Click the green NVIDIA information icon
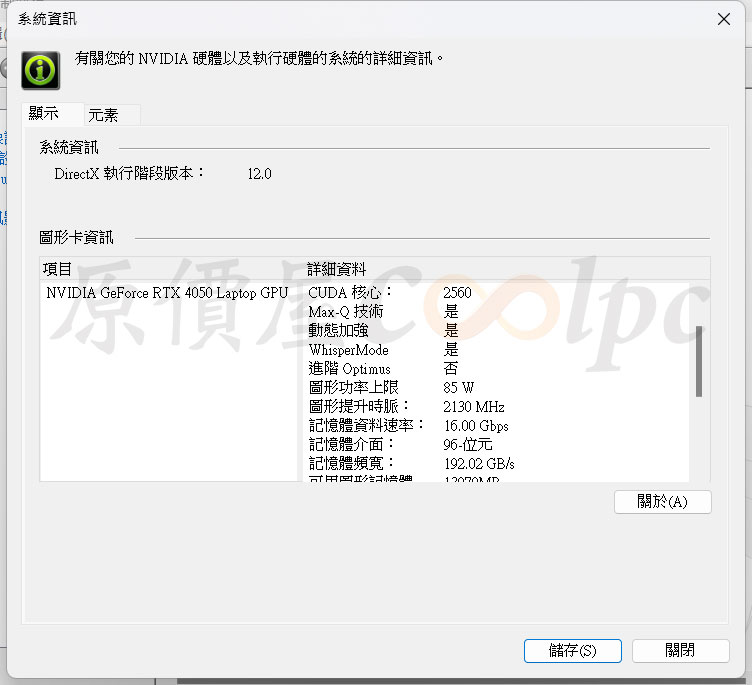 tap(40, 71)
